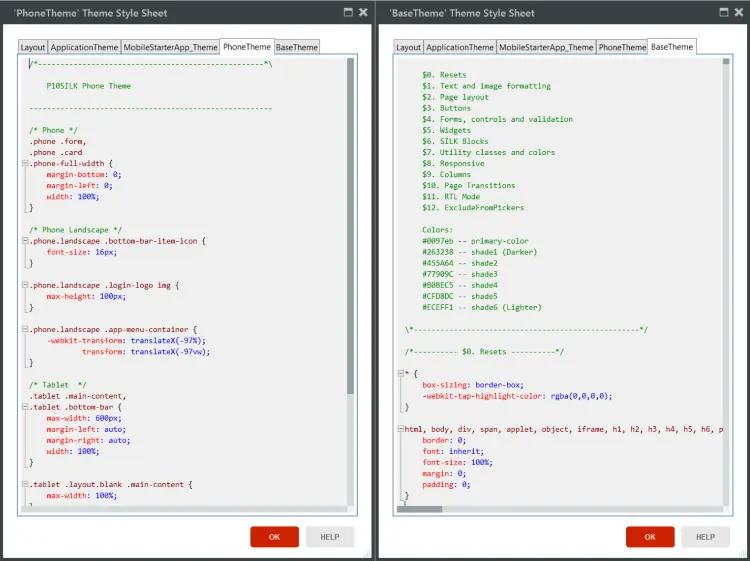
Task: Click the '$12. ExcludeFromPickers' contents entry
Action: (473, 208)
